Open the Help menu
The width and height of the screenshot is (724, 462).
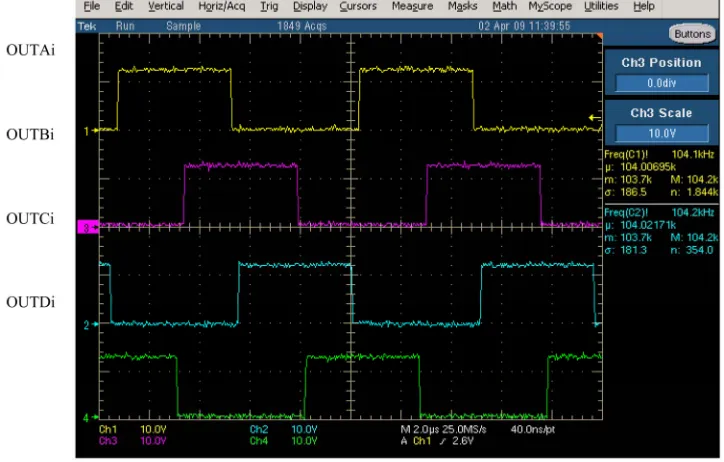pos(644,6)
